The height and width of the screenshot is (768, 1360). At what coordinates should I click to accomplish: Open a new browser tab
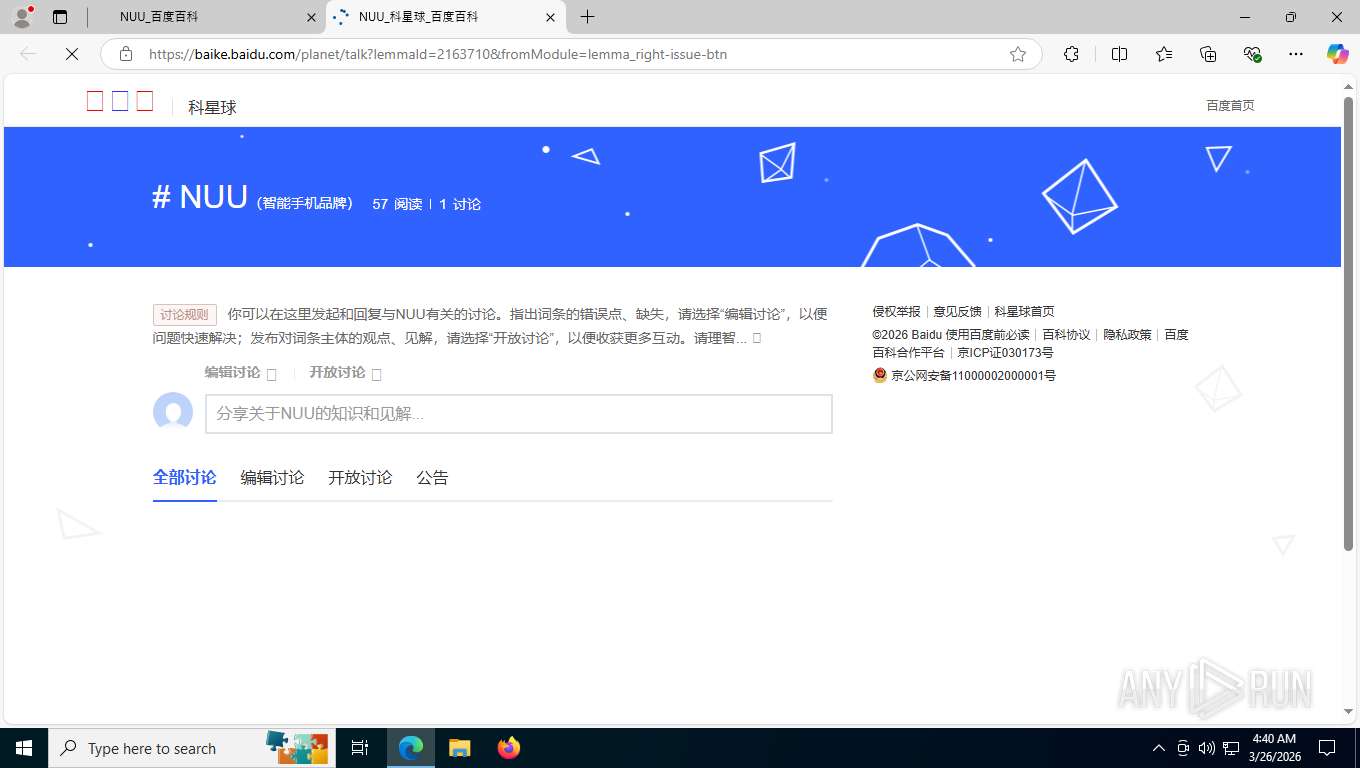[587, 17]
